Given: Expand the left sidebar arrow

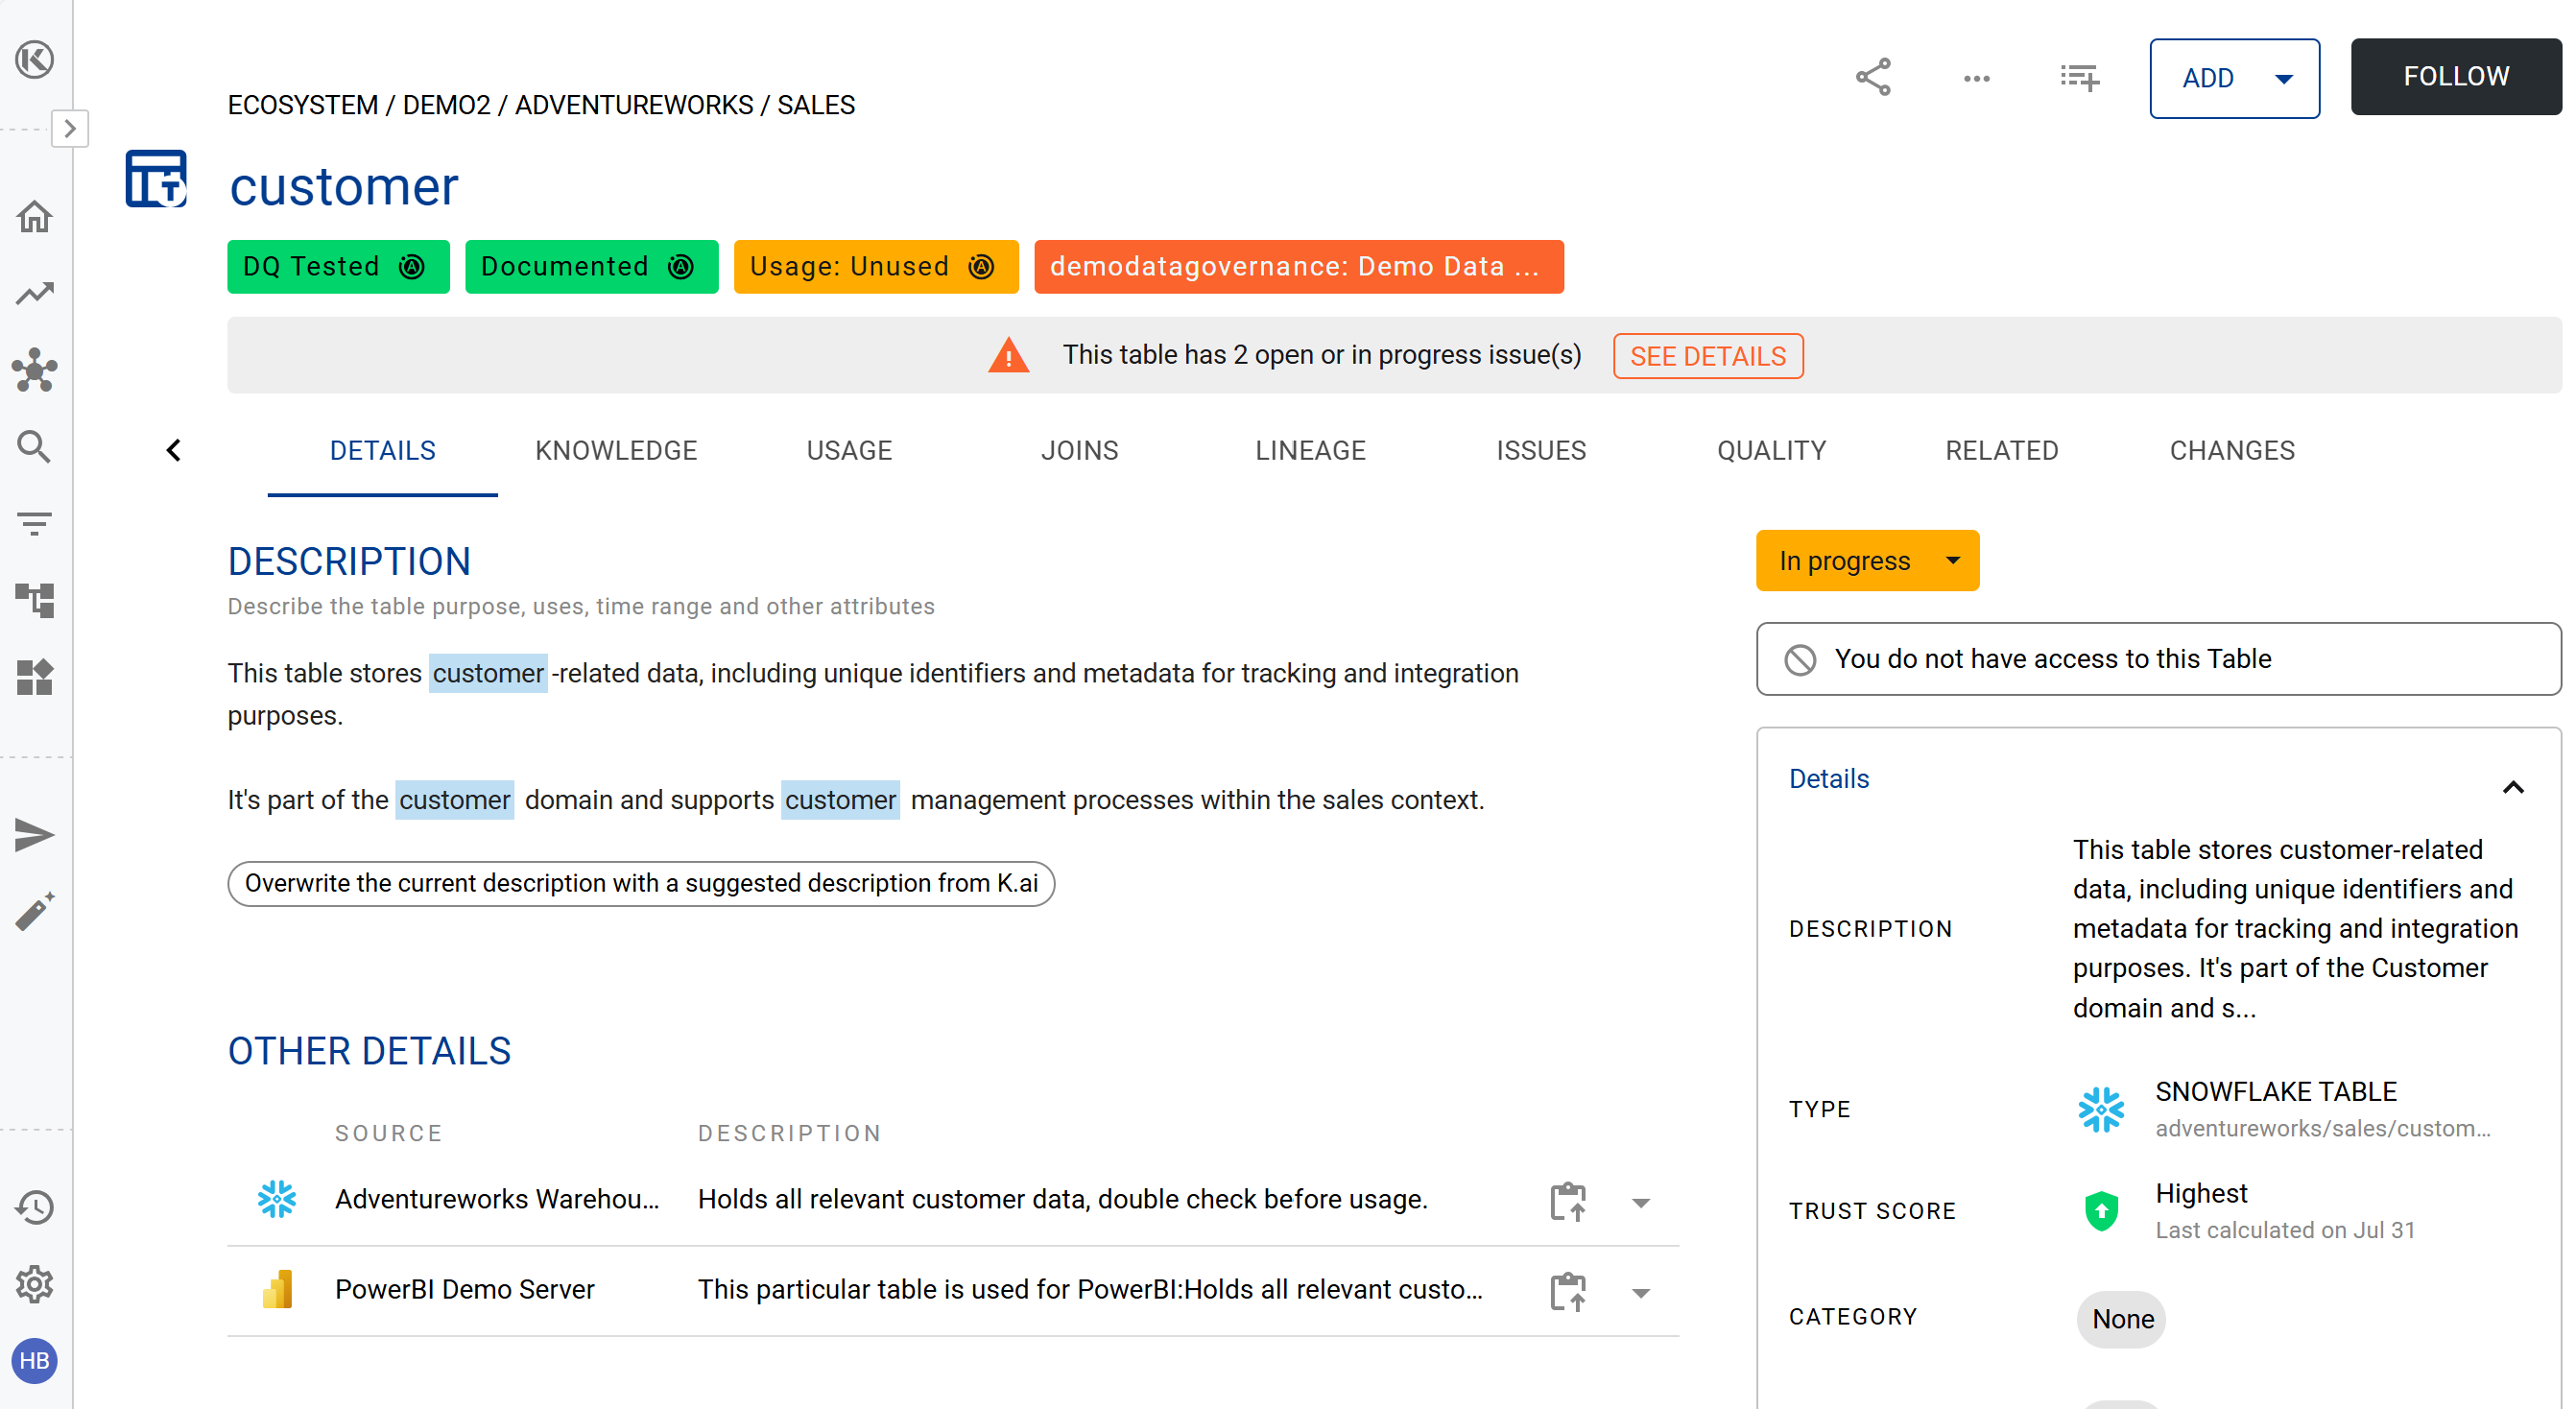Looking at the screenshot, I should coord(70,128).
